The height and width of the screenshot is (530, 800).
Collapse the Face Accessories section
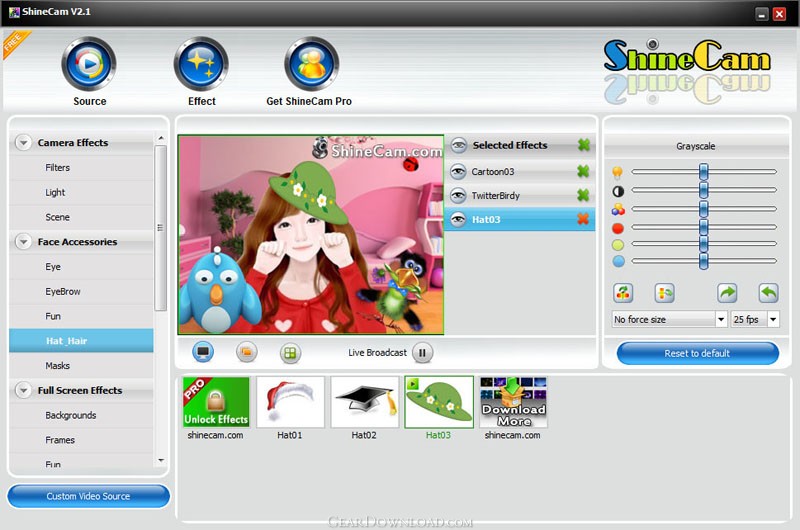click(23, 241)
